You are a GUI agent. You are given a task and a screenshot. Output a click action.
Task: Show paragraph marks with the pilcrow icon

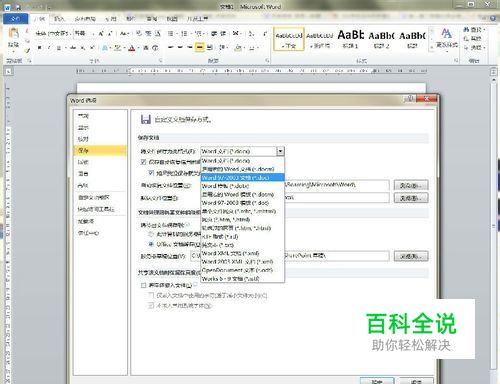pyautogui.click(x=265, y=33)
